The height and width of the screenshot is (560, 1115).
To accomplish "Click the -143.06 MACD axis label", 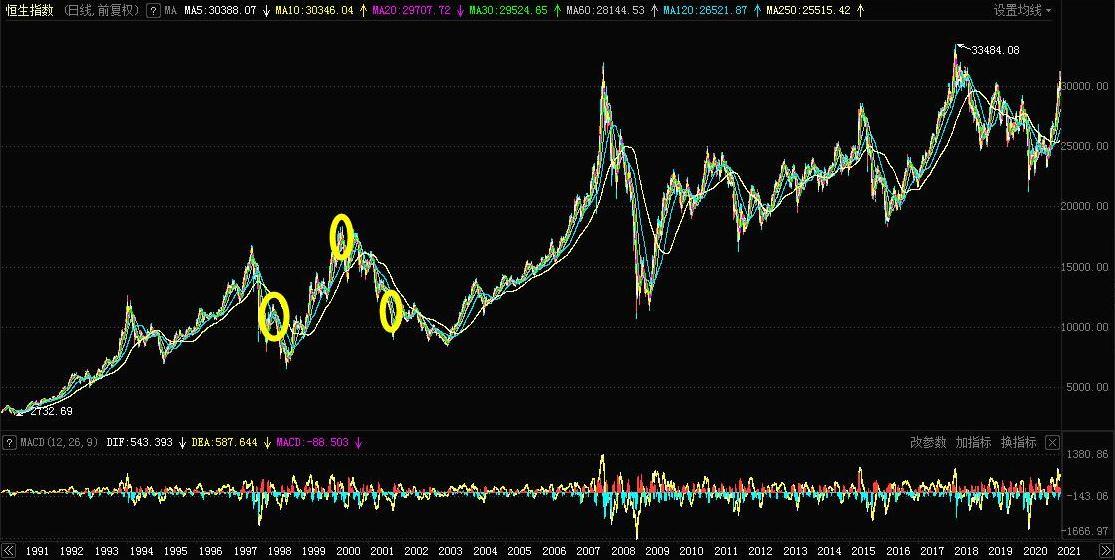I will (x=1087, y=495).
